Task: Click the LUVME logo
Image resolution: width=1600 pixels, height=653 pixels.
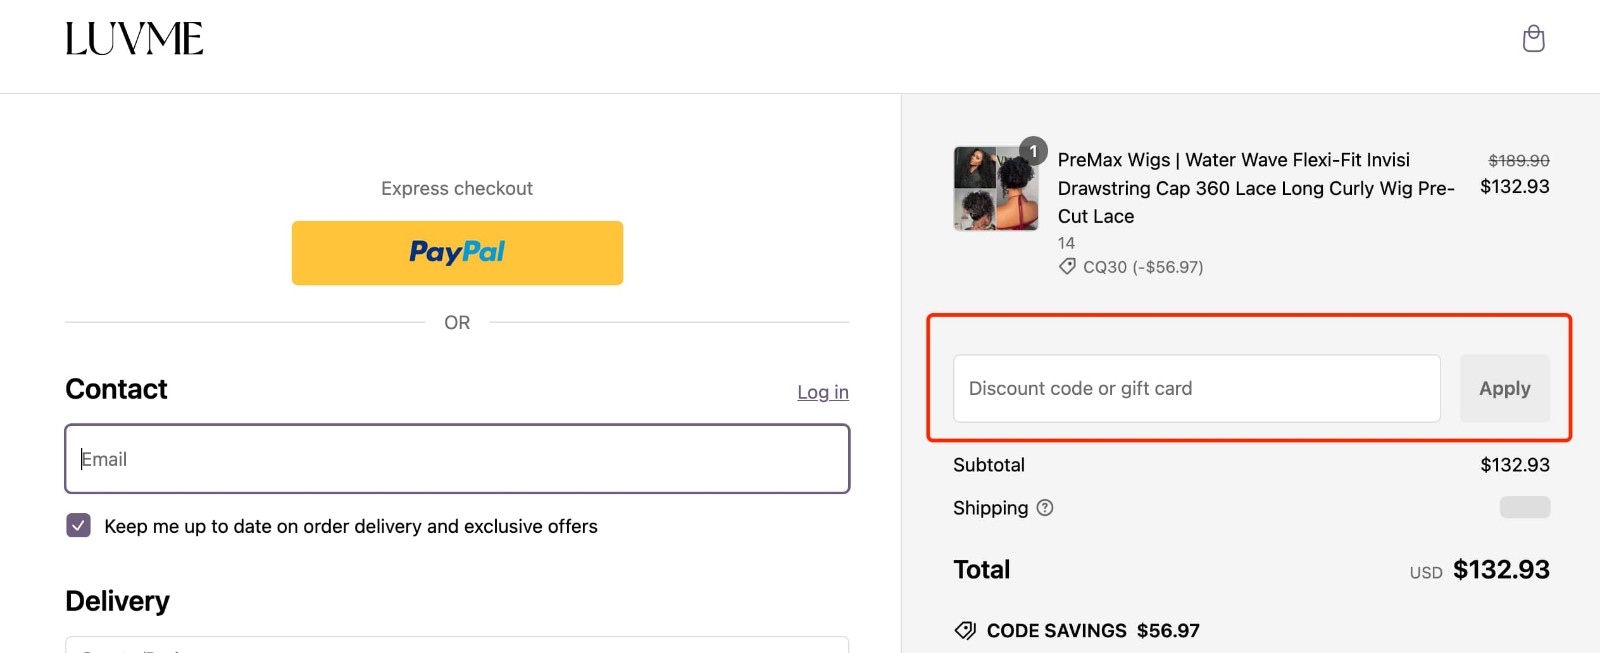Action: [134, 40]
